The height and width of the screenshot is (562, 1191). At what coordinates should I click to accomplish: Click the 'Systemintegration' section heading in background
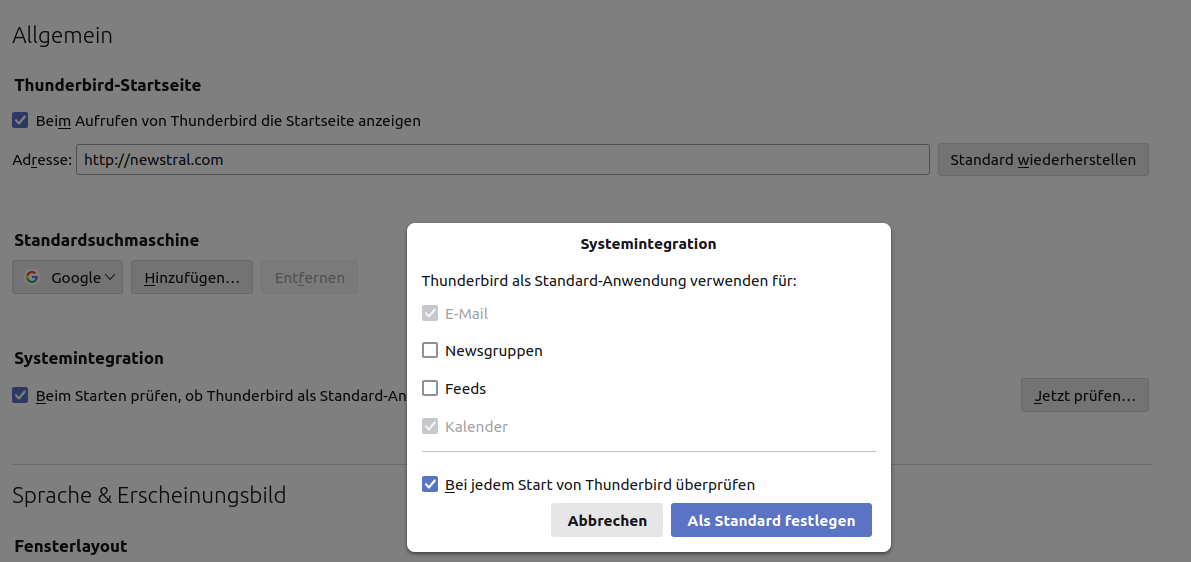89,358
